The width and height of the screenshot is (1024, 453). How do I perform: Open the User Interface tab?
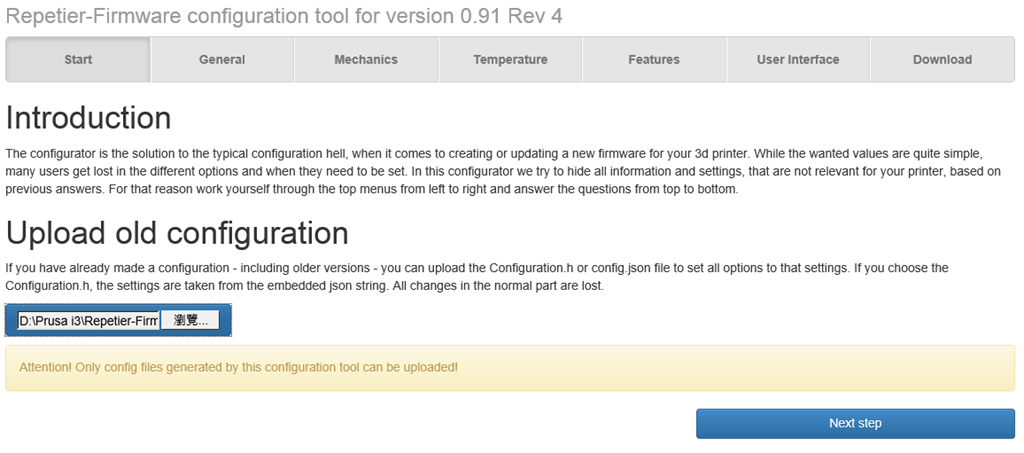798,60
